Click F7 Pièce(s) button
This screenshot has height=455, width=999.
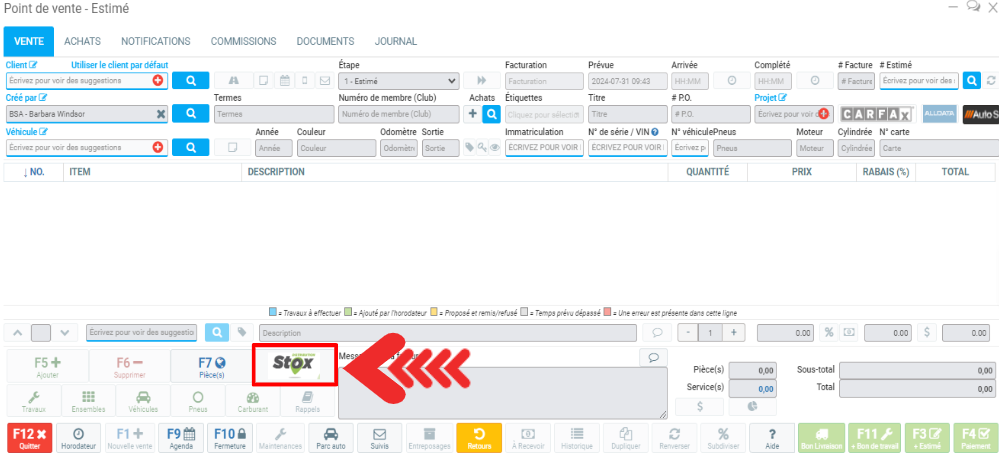pos(211,366)
